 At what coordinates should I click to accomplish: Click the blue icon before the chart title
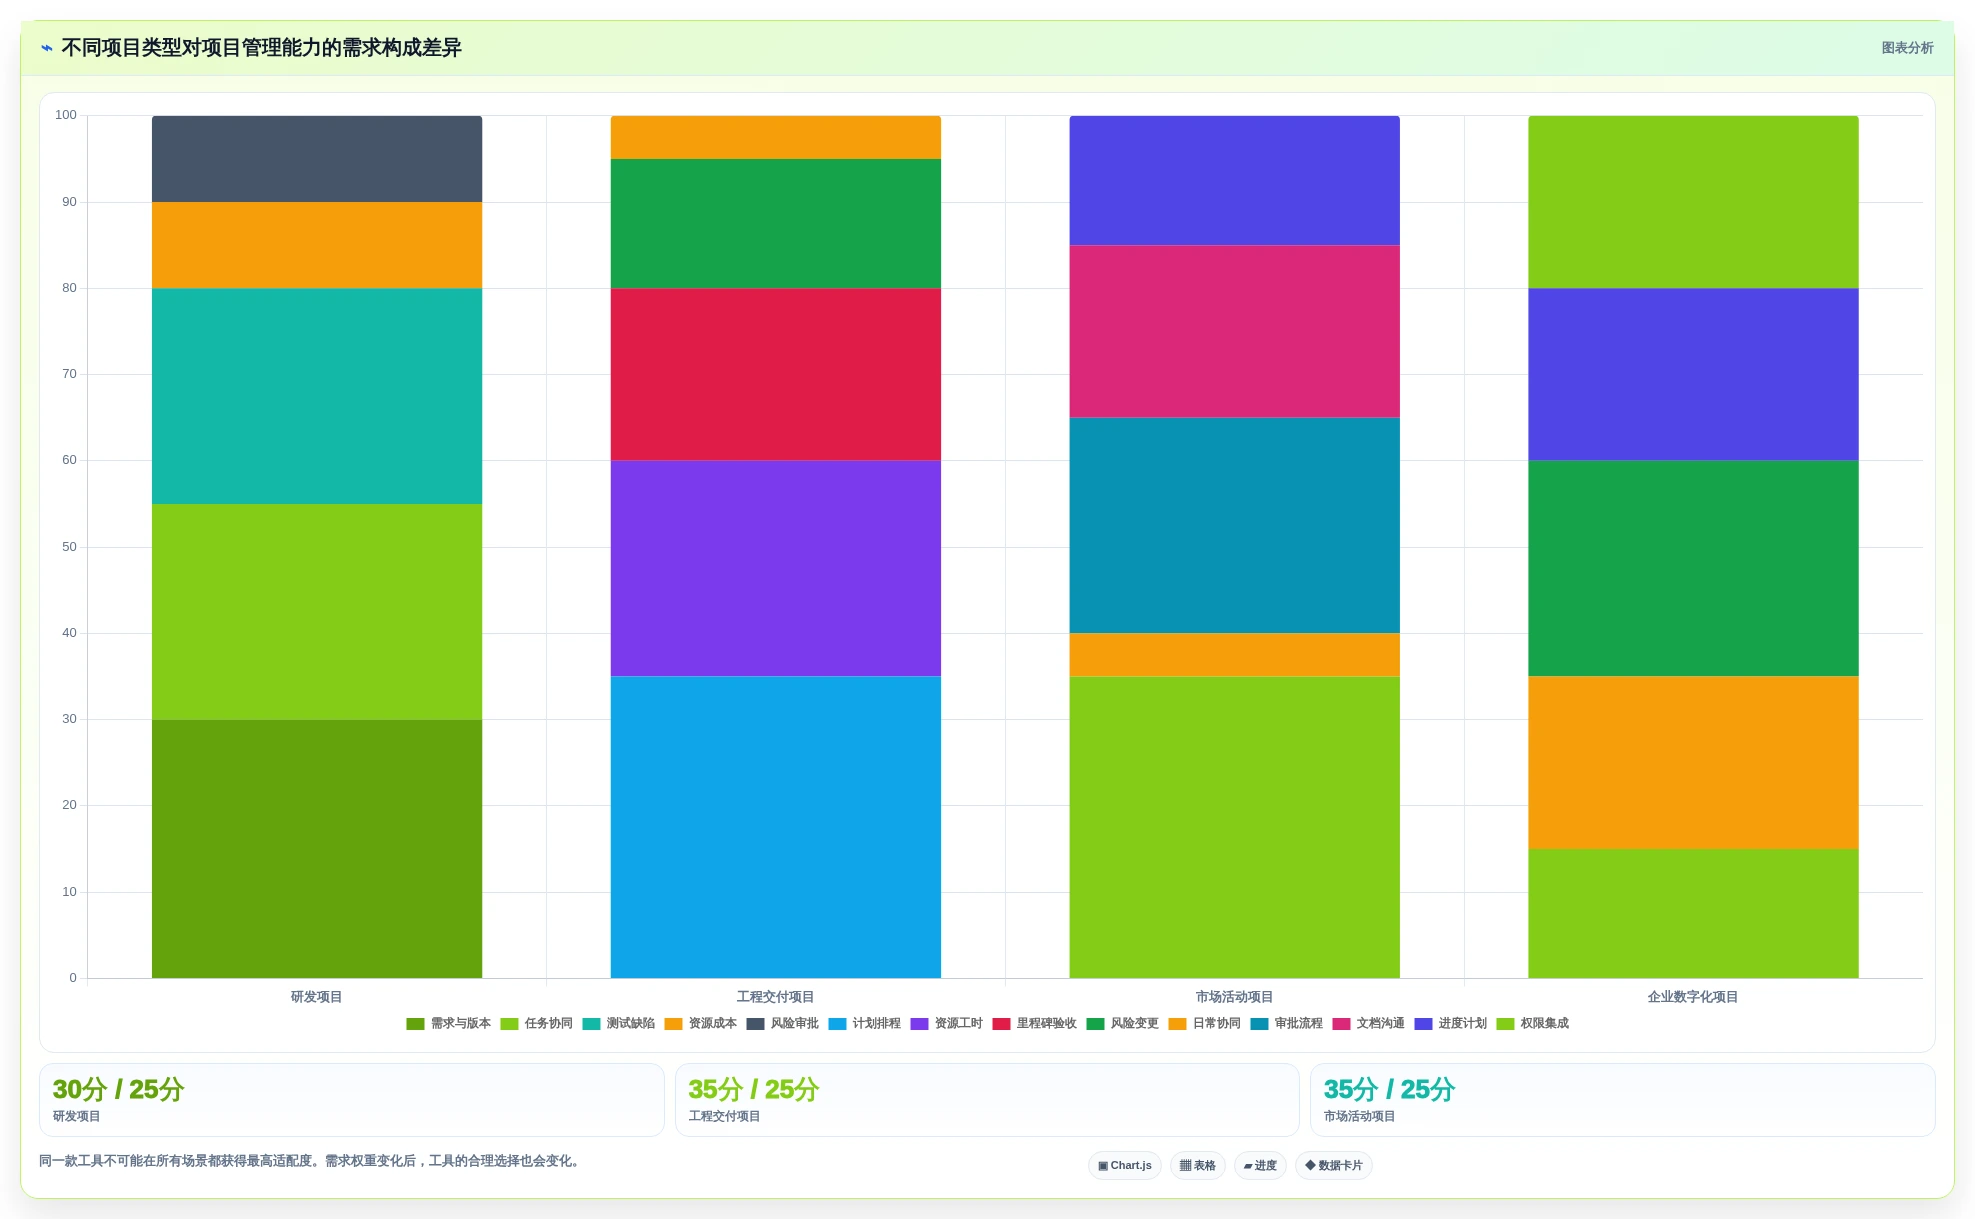click(x=47, y=48)
